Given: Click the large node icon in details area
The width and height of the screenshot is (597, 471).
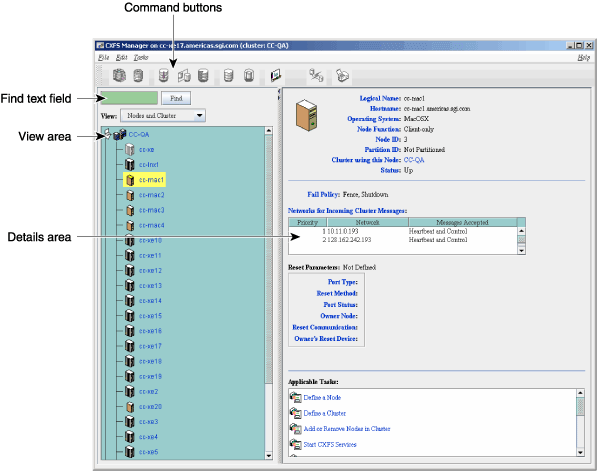Looking at the screenshot, I should pyautogui.click(x=306, y=115).
